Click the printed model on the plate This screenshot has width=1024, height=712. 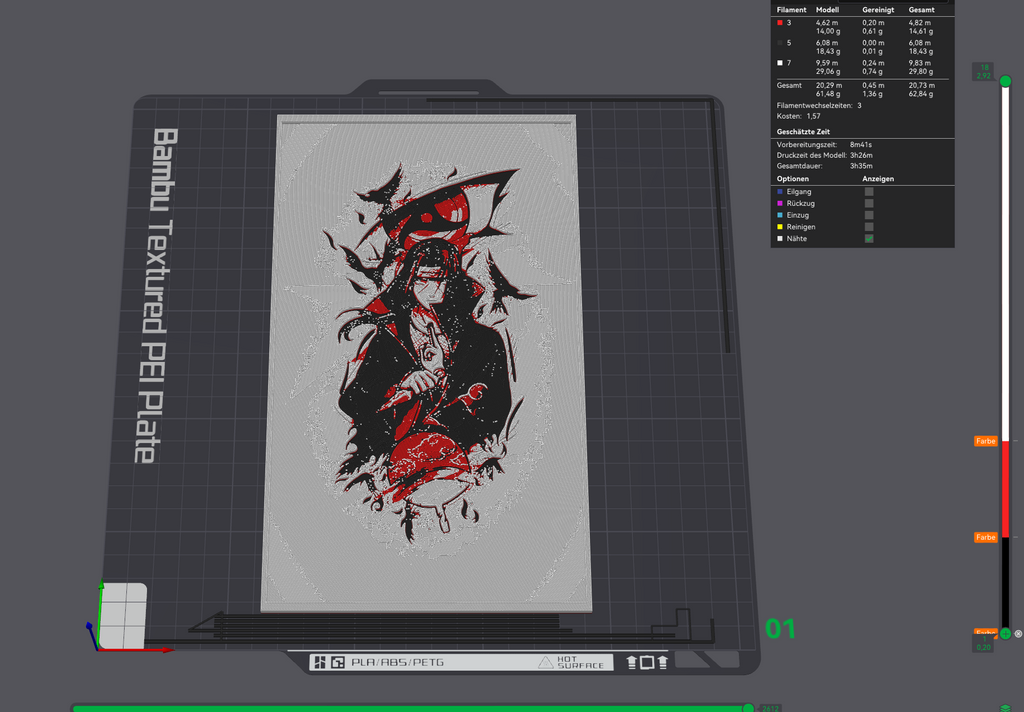coord(426,363)
